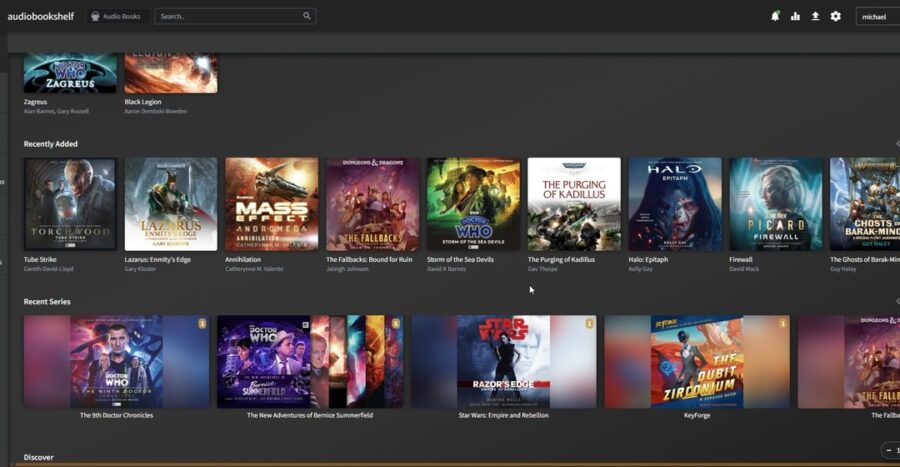
Task: Click the book count badge on the KeyForge series
Action: 782,324
